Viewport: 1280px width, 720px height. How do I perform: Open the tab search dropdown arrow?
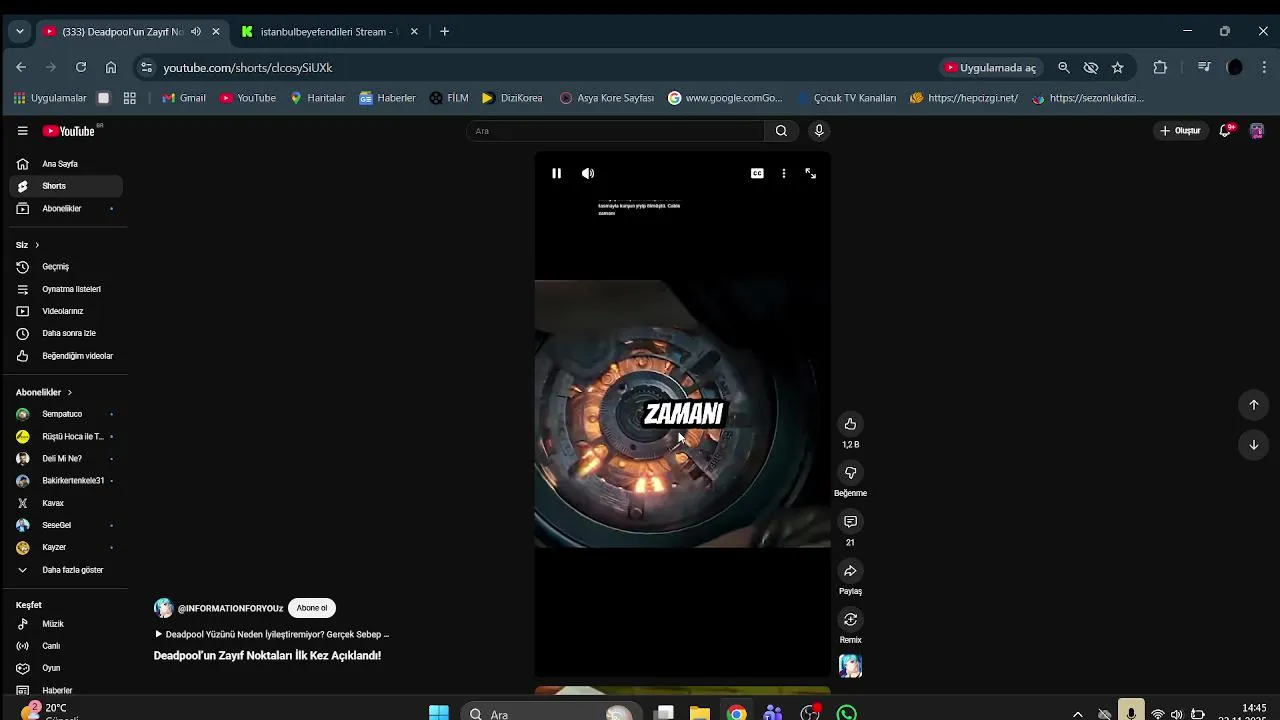coord(19,32)
